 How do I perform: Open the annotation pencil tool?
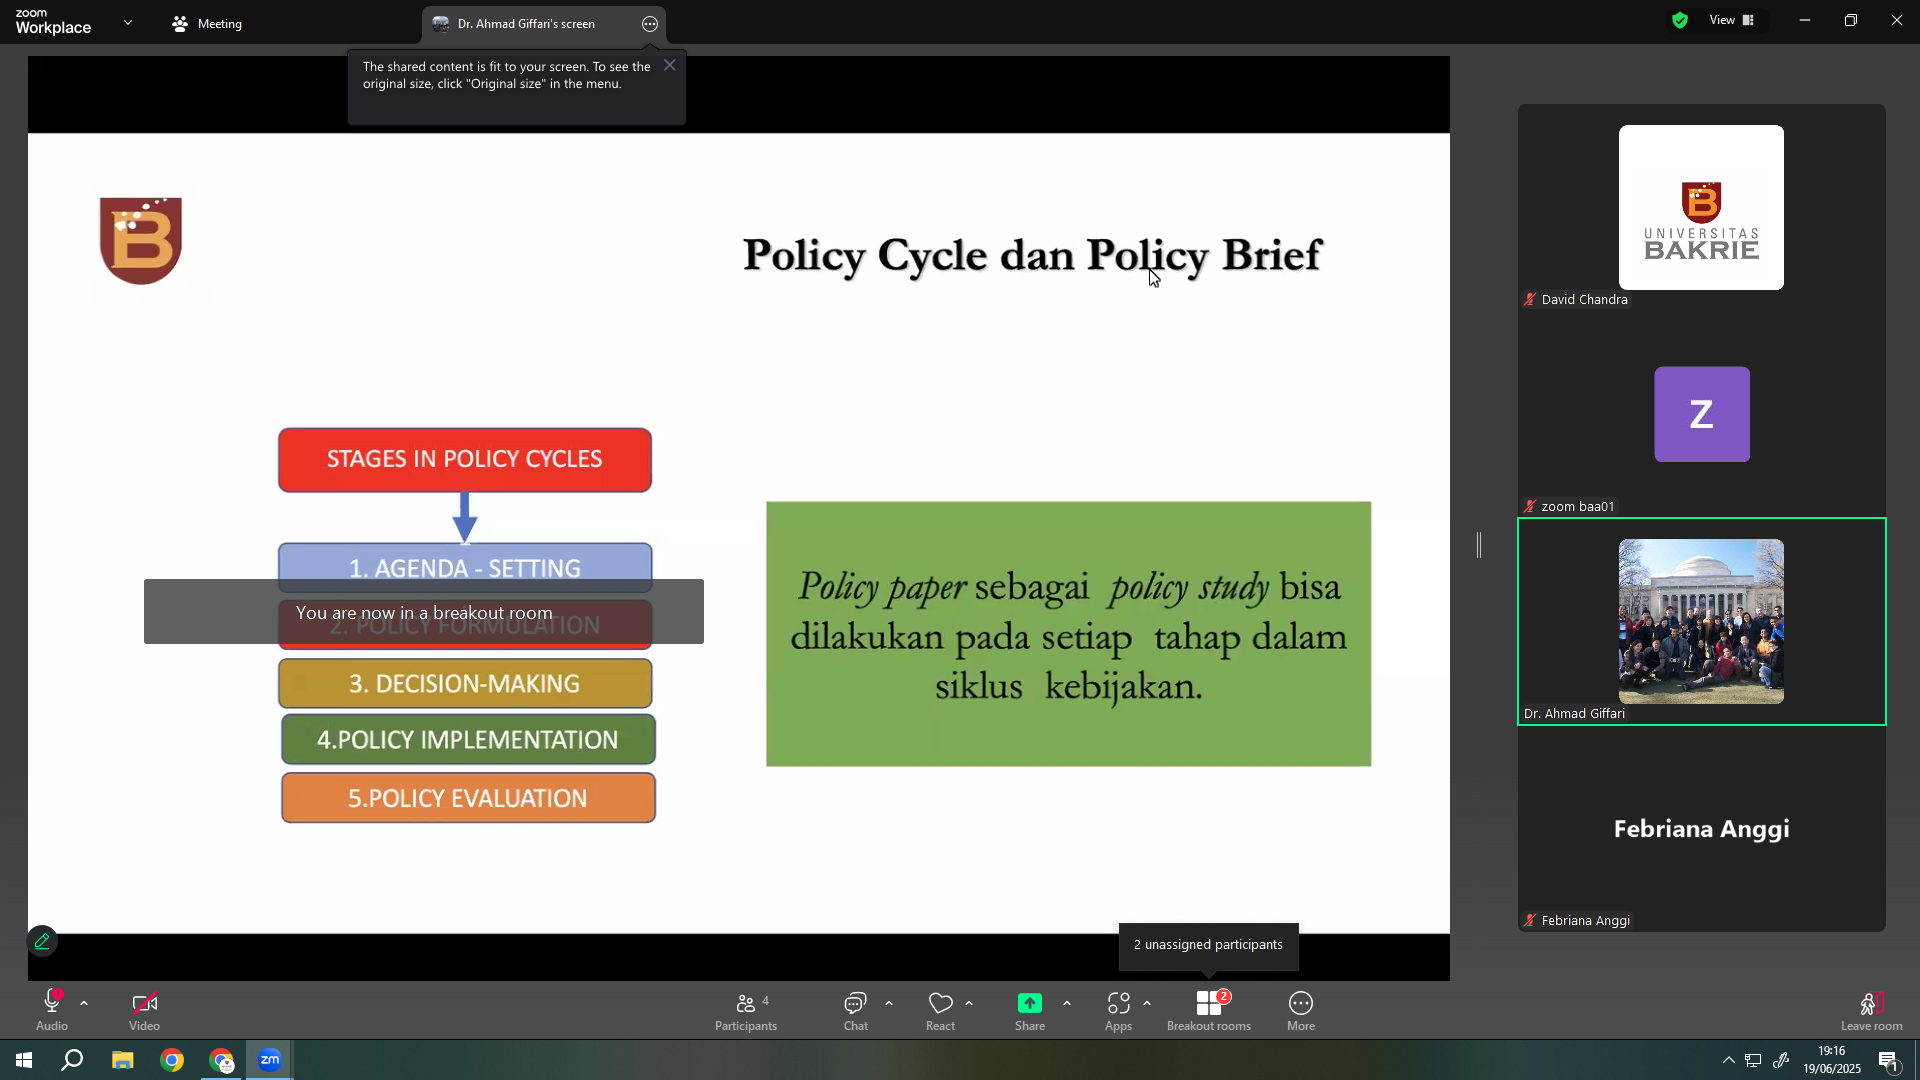42,941
